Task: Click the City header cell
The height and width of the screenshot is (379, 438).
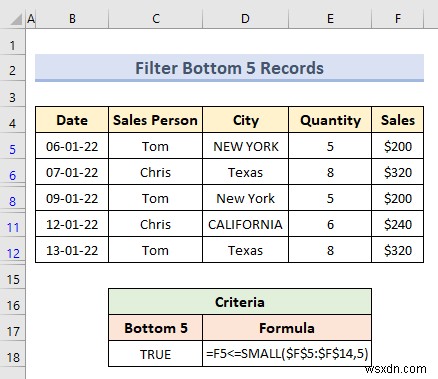Action: click(x=245, y=120)
